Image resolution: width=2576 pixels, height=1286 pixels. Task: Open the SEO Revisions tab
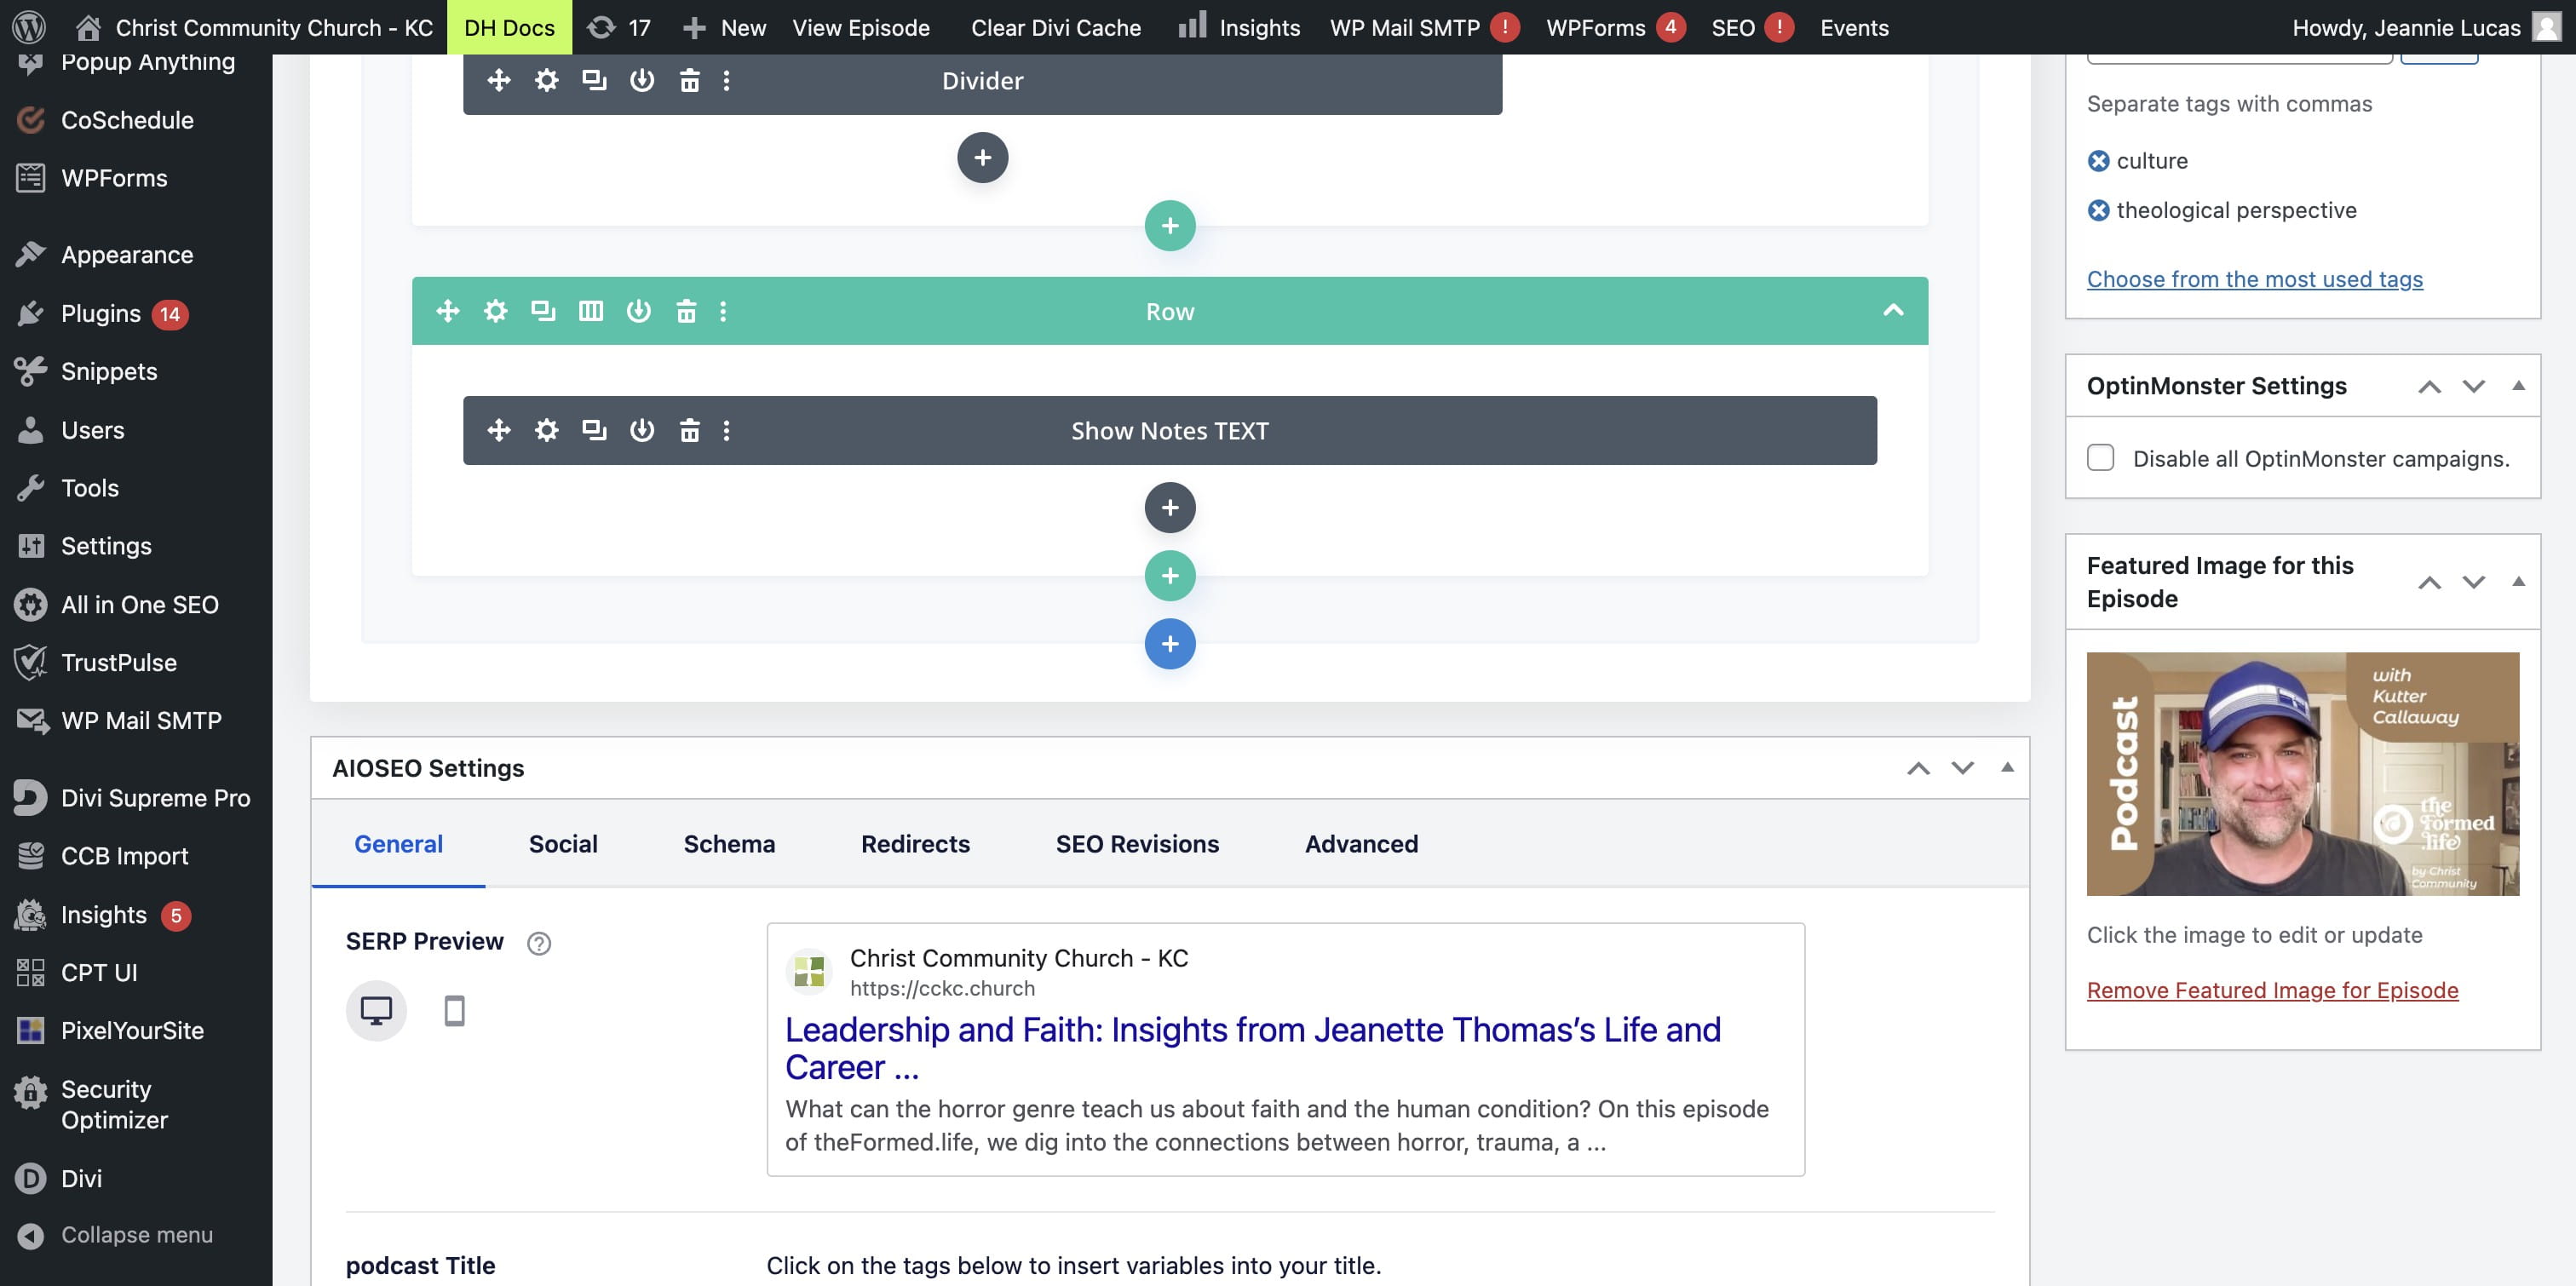[1137, 844]
